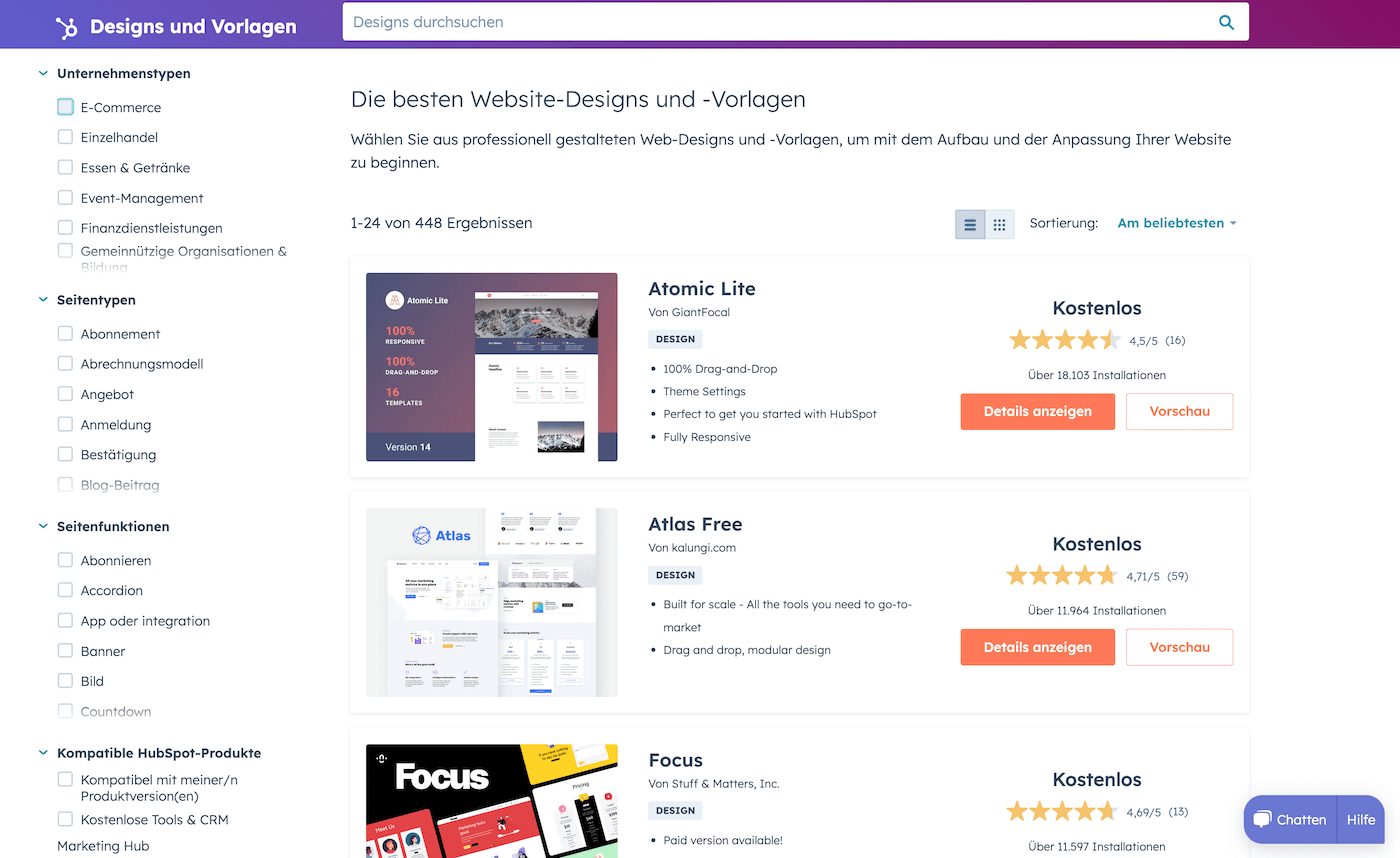This screenshot has width=1400, height=858.
Task: Click the 1-24 von 448 Ergebnissen text
Action: tap(441, 223)
